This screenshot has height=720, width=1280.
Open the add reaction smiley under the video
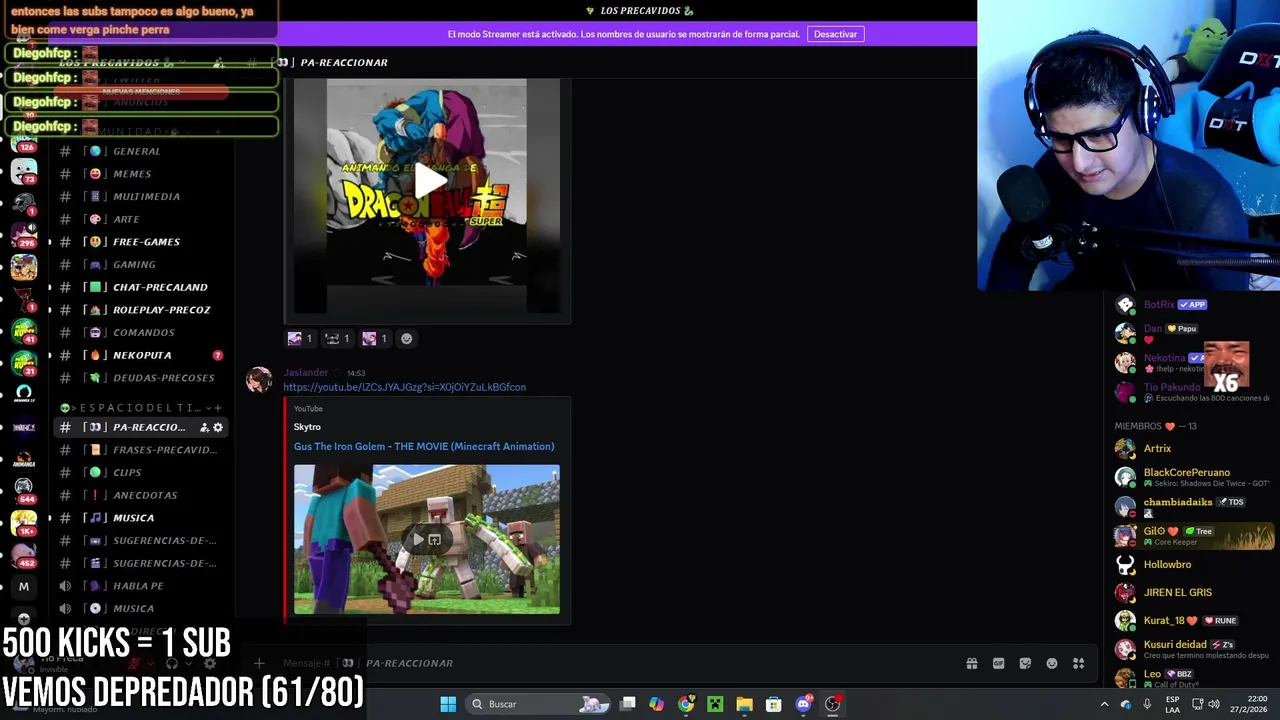(x=406, y=339)
